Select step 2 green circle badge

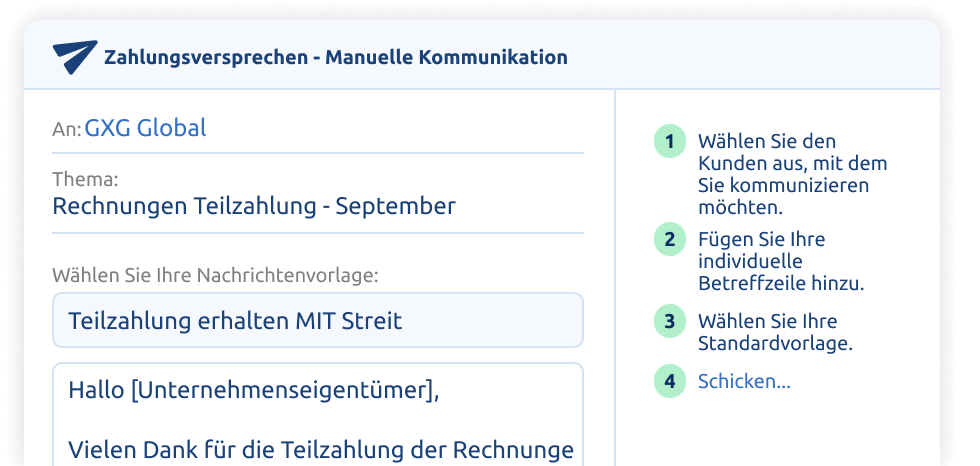tap(670, 239)
